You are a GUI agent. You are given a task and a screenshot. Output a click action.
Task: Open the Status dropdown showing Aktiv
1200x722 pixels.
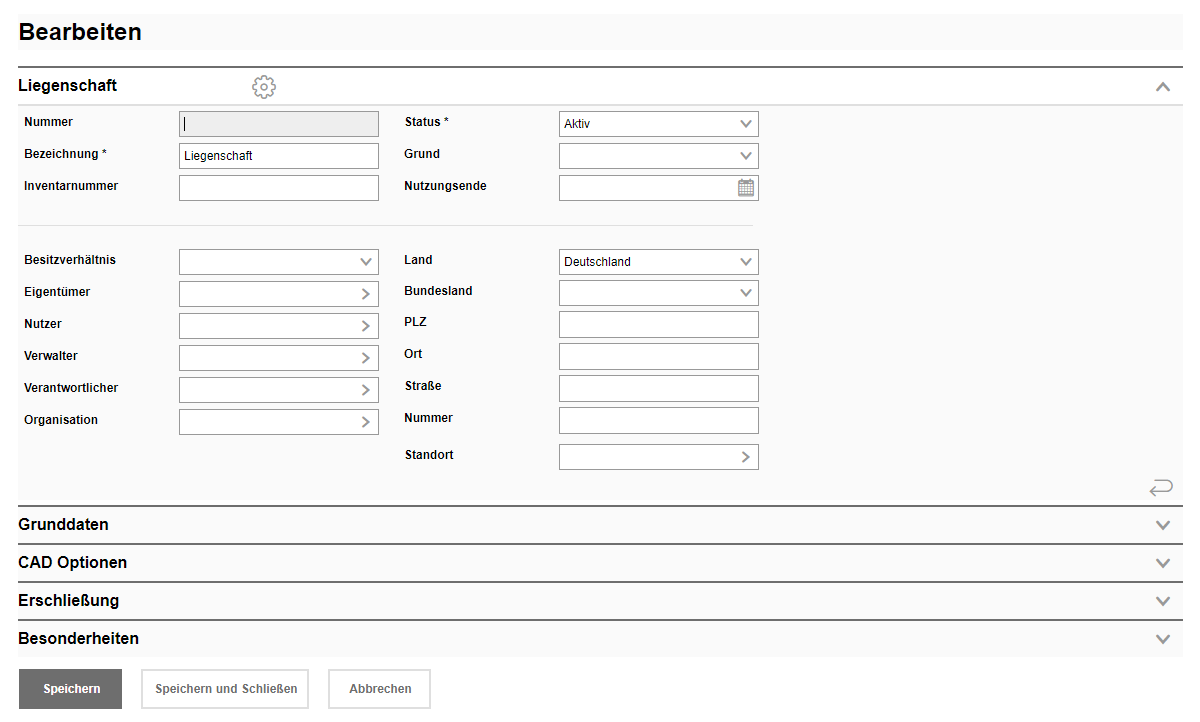point(658,124)
